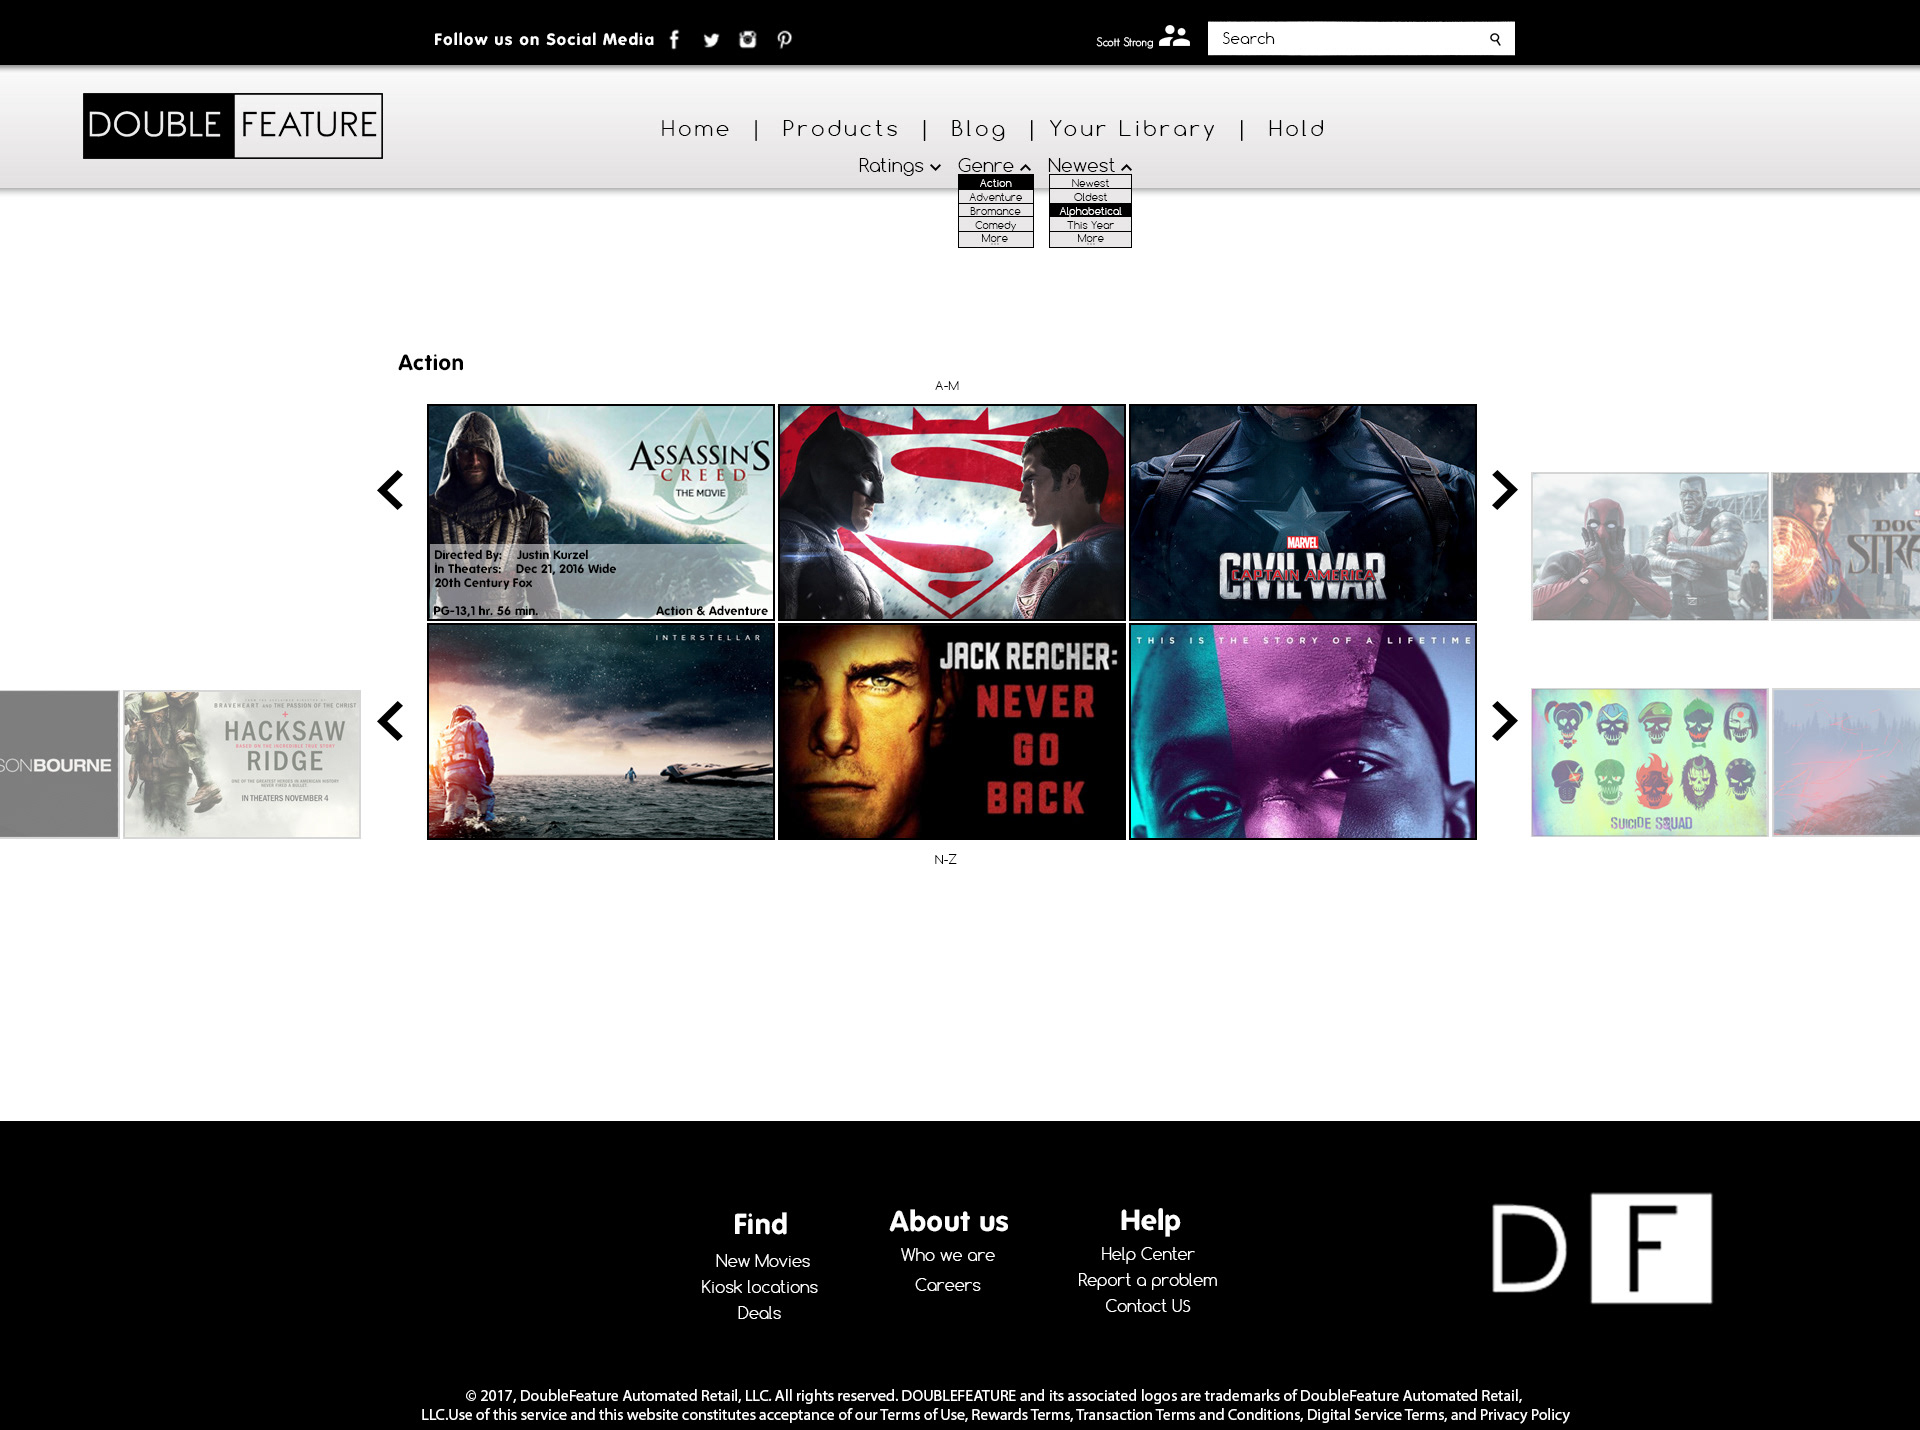
Task: Open faded Jason Bourne thumbnail
Action: pos(59,764)
